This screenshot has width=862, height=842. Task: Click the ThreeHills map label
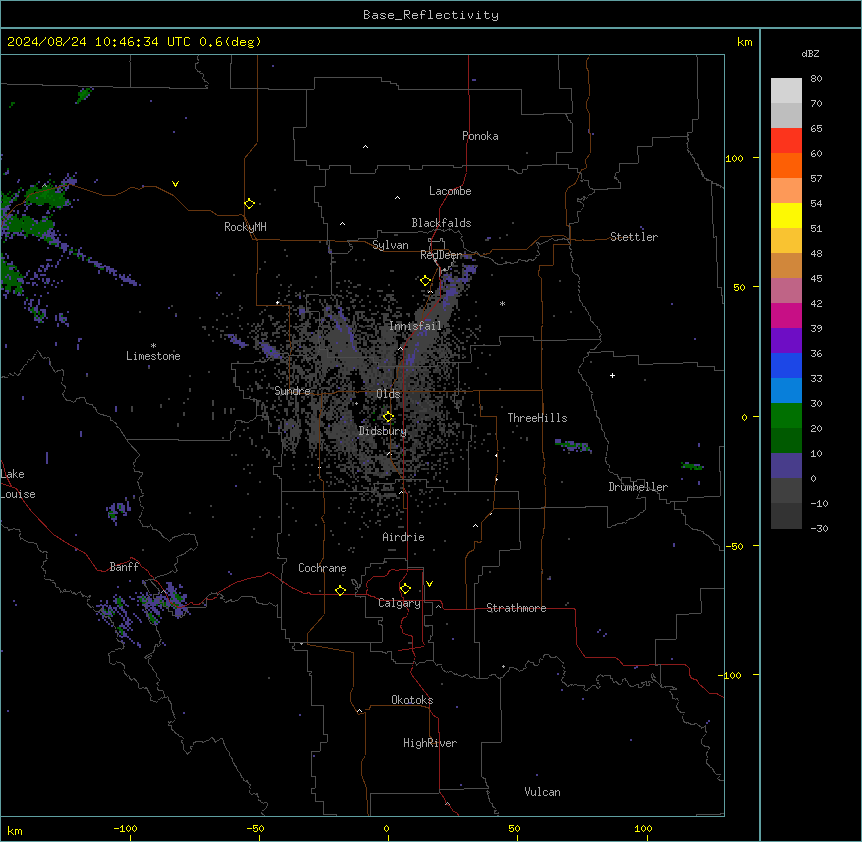537,418
